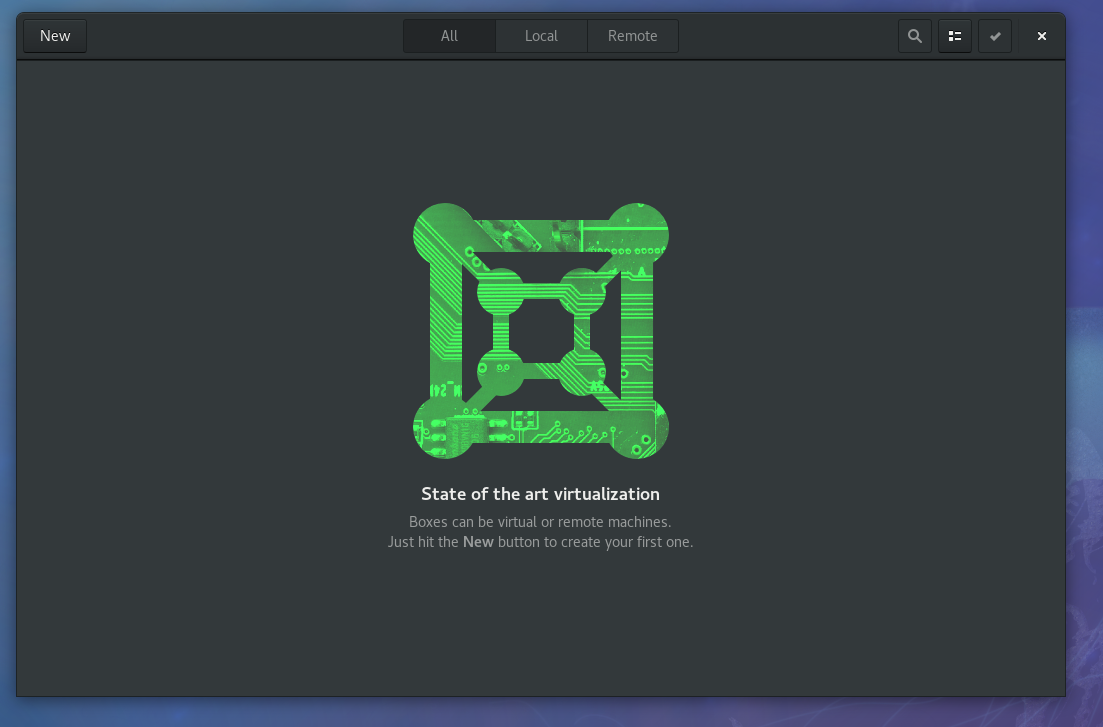
Task: Toggle list view with the list icon
Action: (955, 36)
